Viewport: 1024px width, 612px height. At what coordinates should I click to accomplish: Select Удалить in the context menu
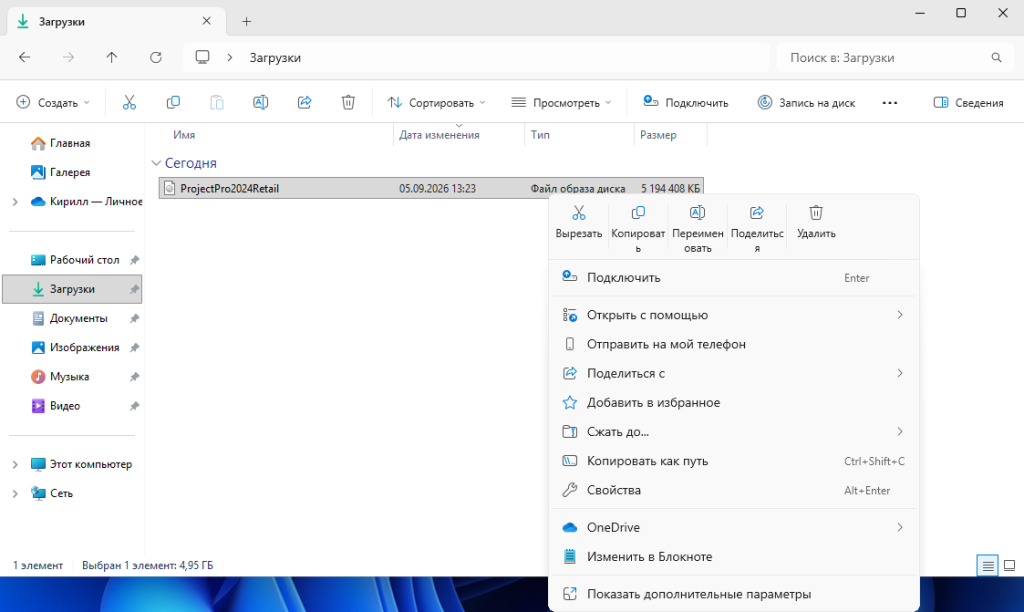click(x=816, y=222)
